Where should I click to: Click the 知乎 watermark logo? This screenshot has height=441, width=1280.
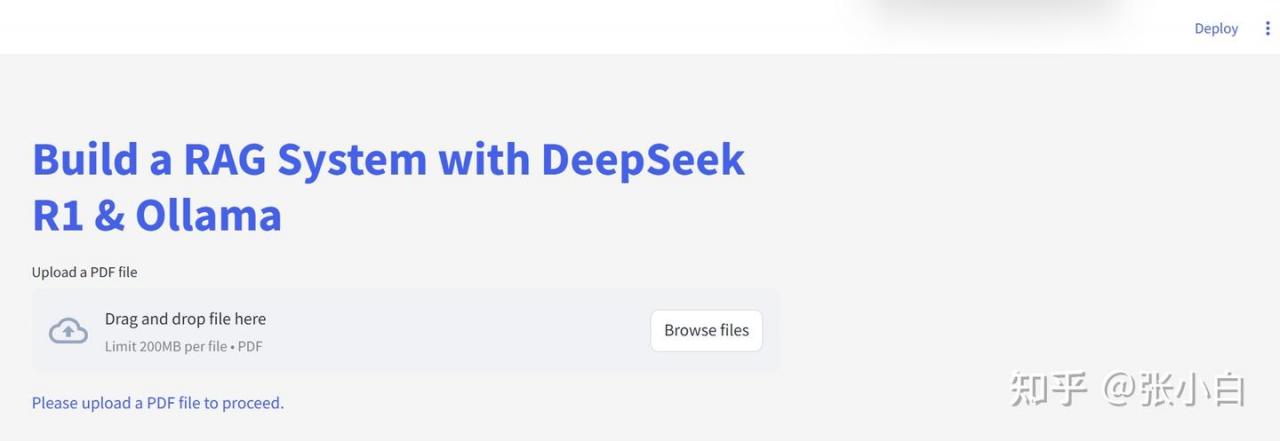pos(1048,389)
